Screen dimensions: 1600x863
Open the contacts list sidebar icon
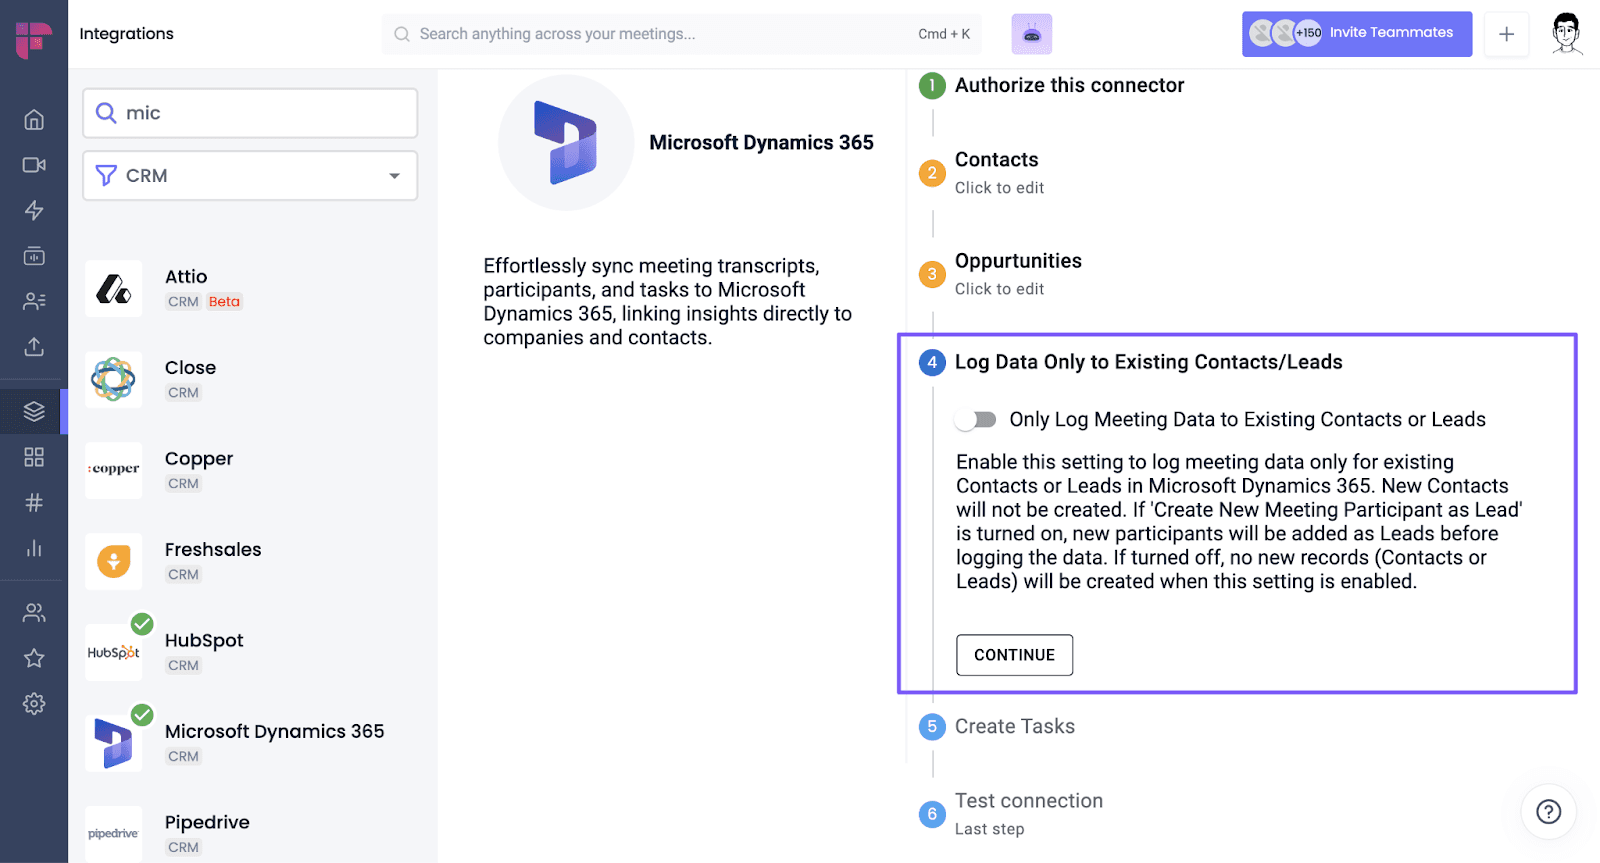tap(34, 301)
